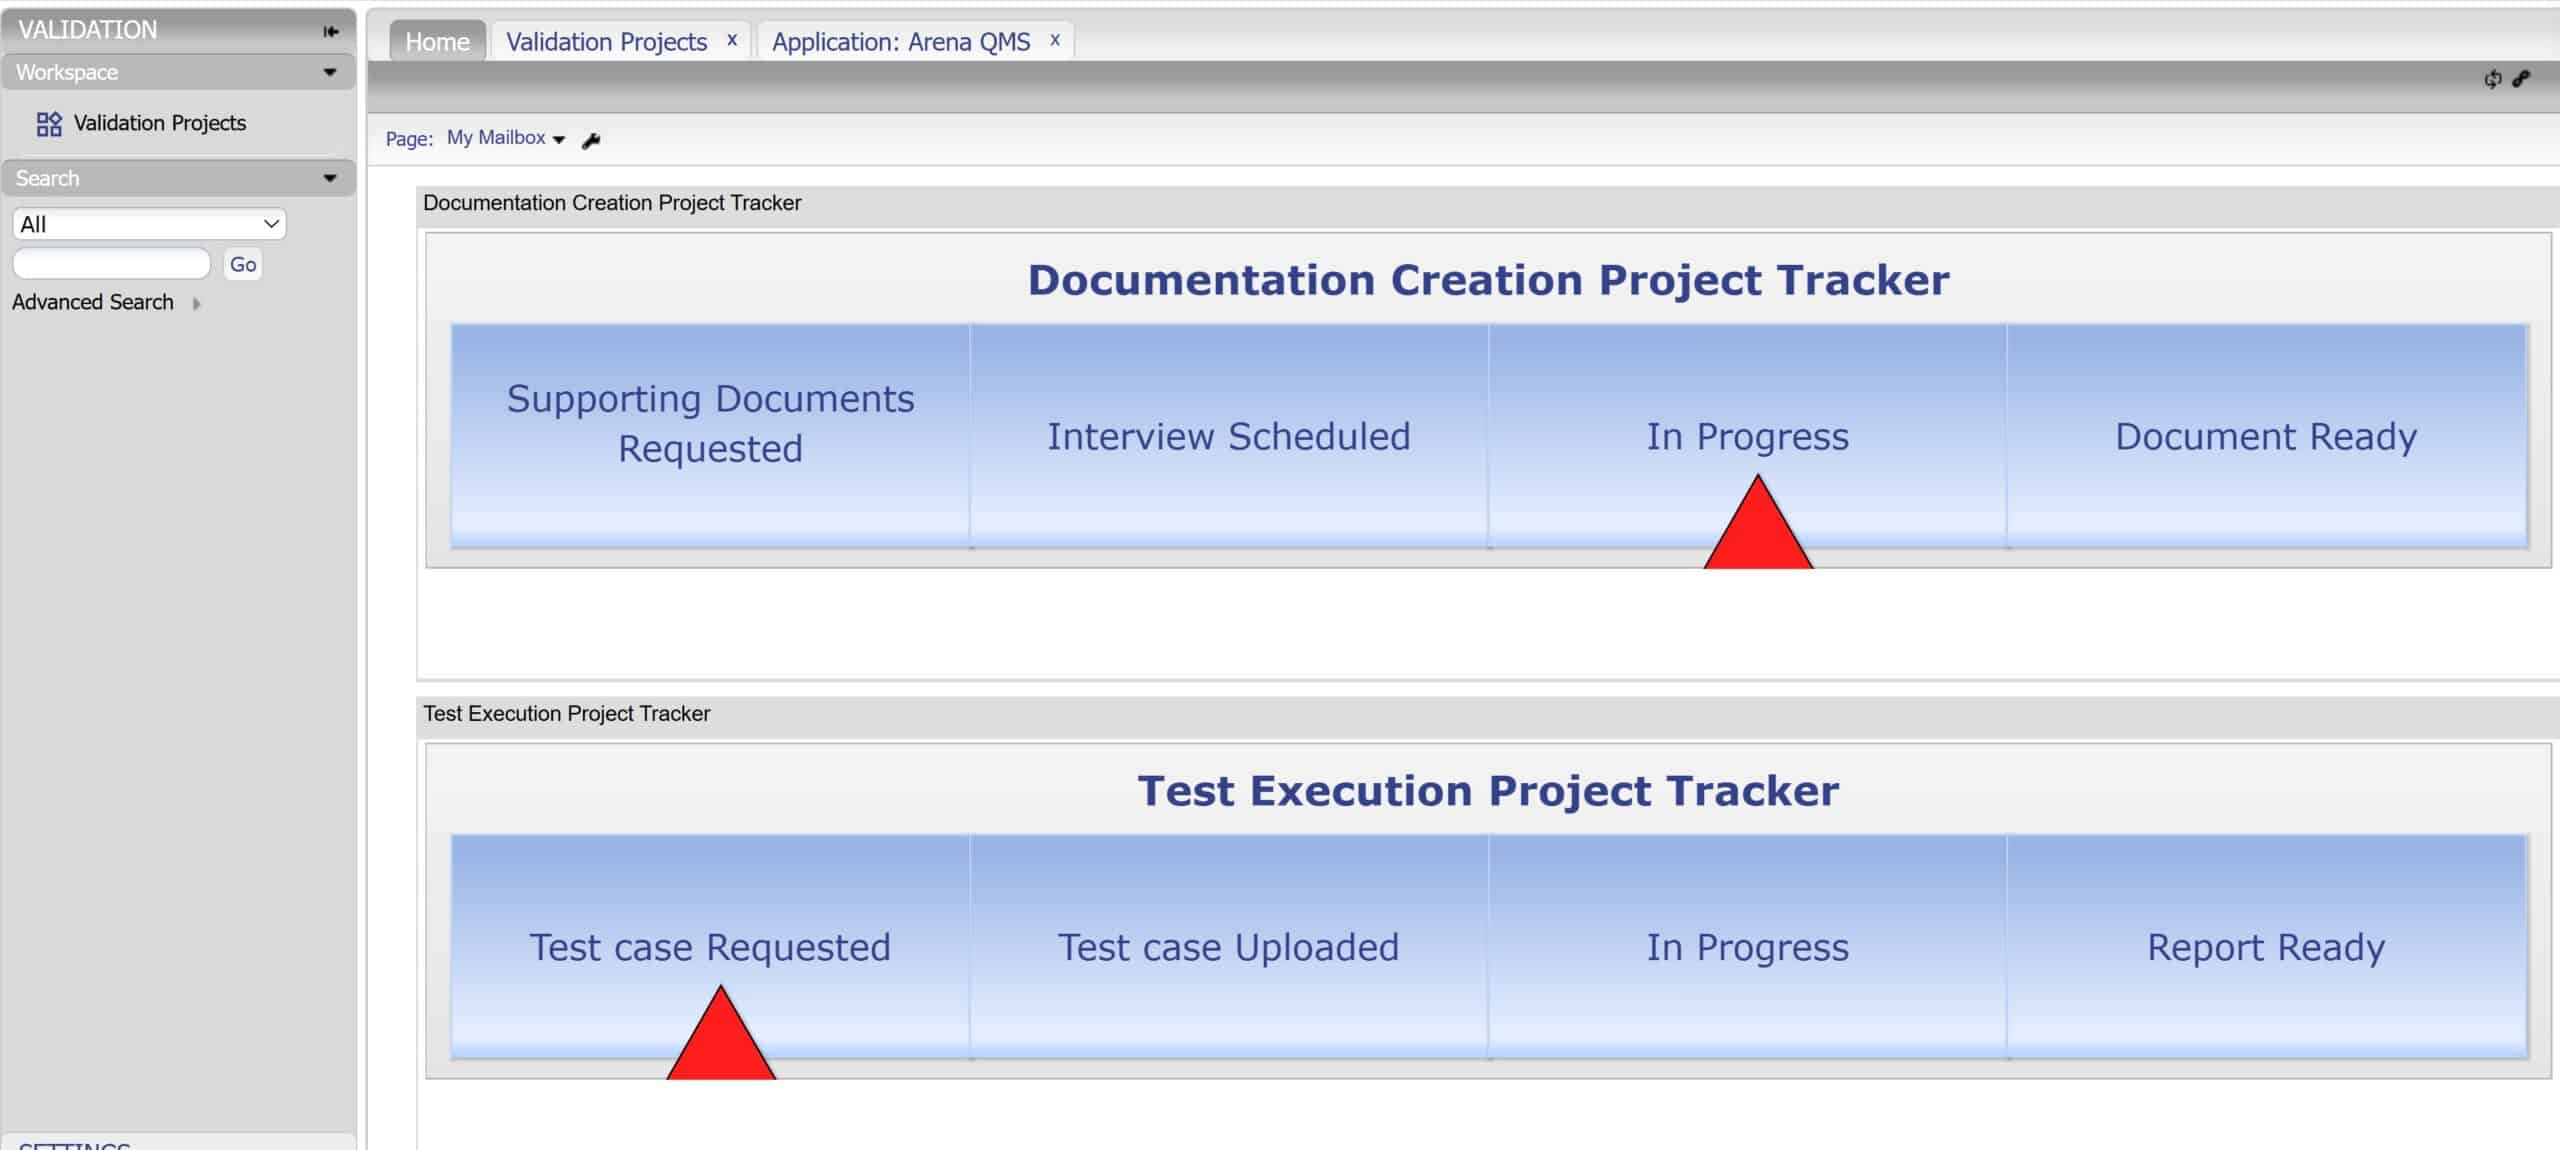
Task: Click the wrench icon at top right
Action: pyautogui.click(x=2521, y=79)
